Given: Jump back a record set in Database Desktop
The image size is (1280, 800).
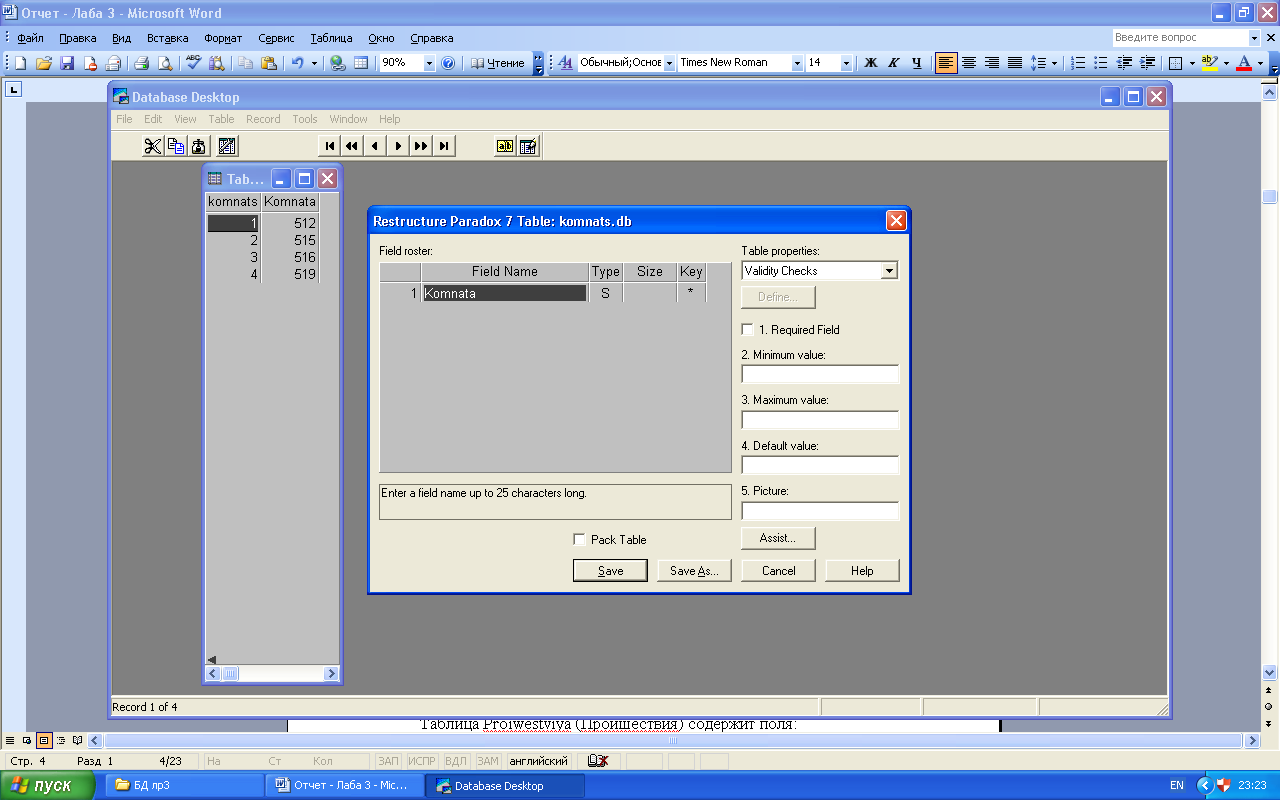Looking at the screenshot, I should tap(352, 146).
